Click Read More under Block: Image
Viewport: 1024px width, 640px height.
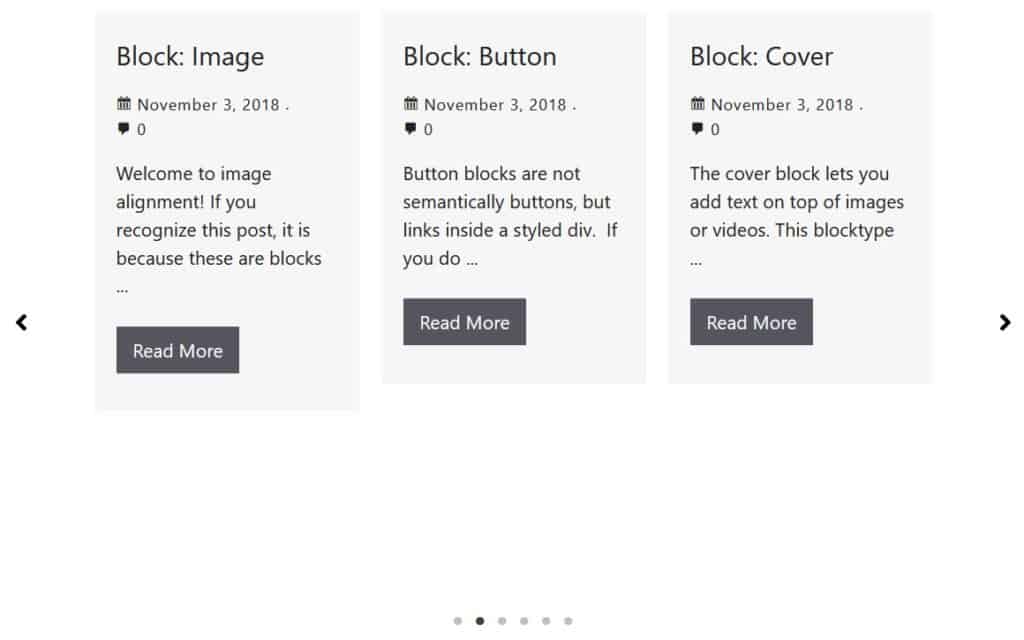(x=177, y=350)
